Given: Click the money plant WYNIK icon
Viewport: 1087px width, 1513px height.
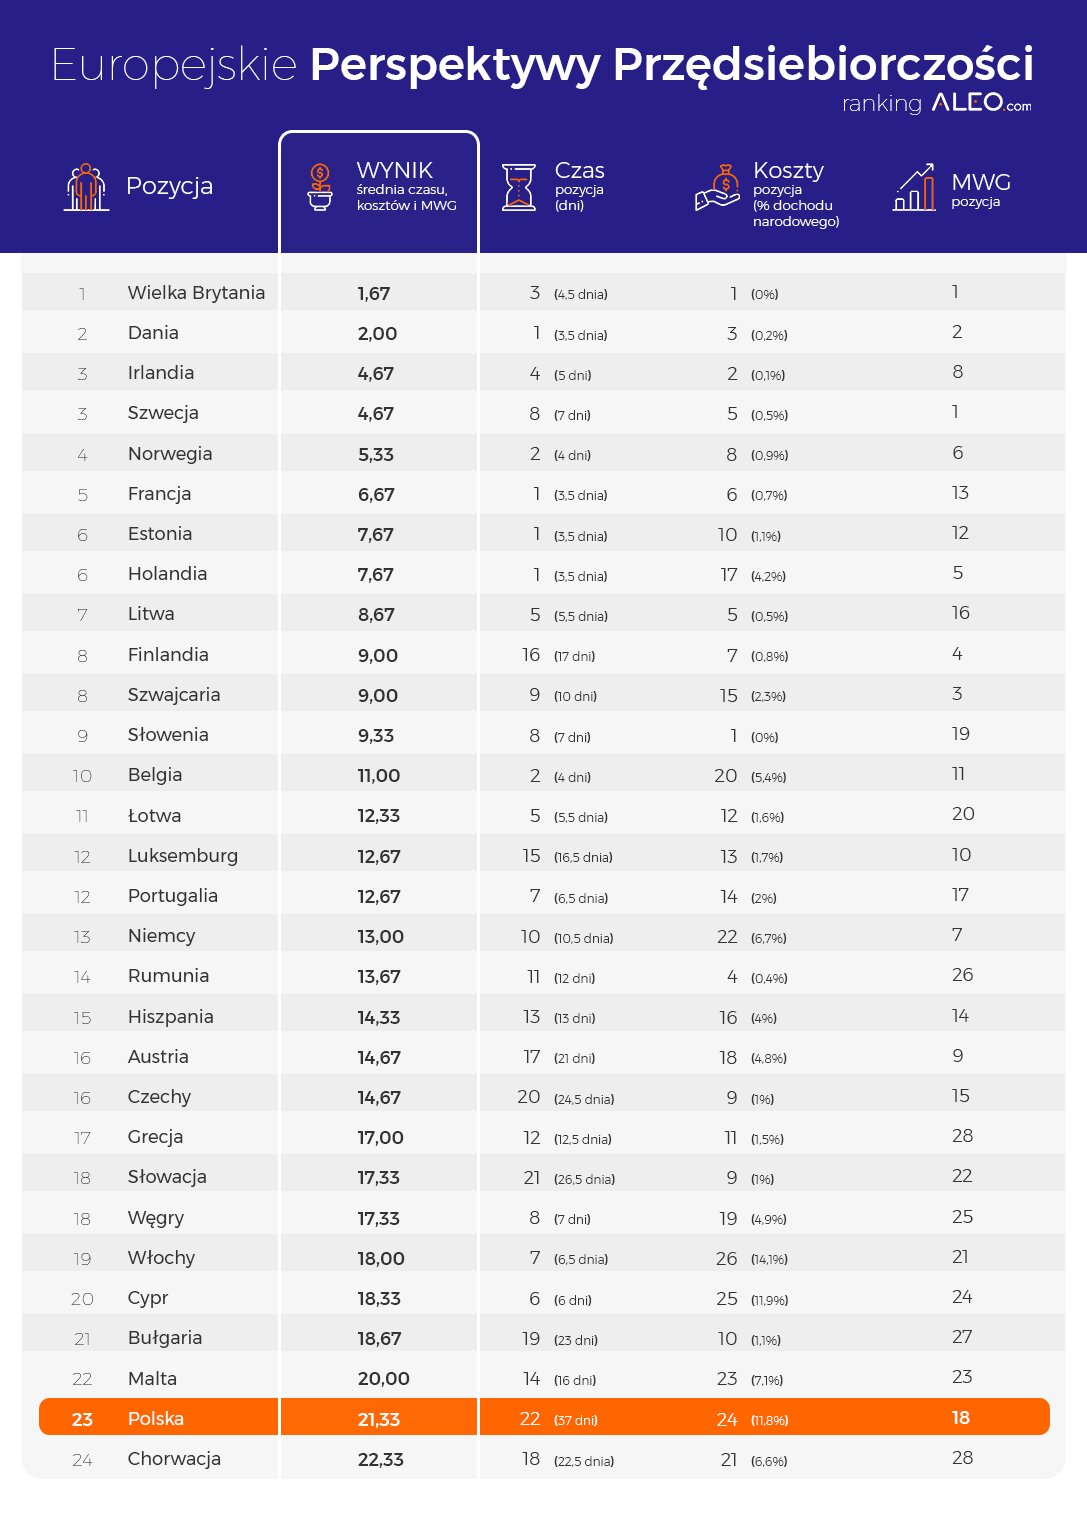Looking at the screenshot, I should click(319, 187).
